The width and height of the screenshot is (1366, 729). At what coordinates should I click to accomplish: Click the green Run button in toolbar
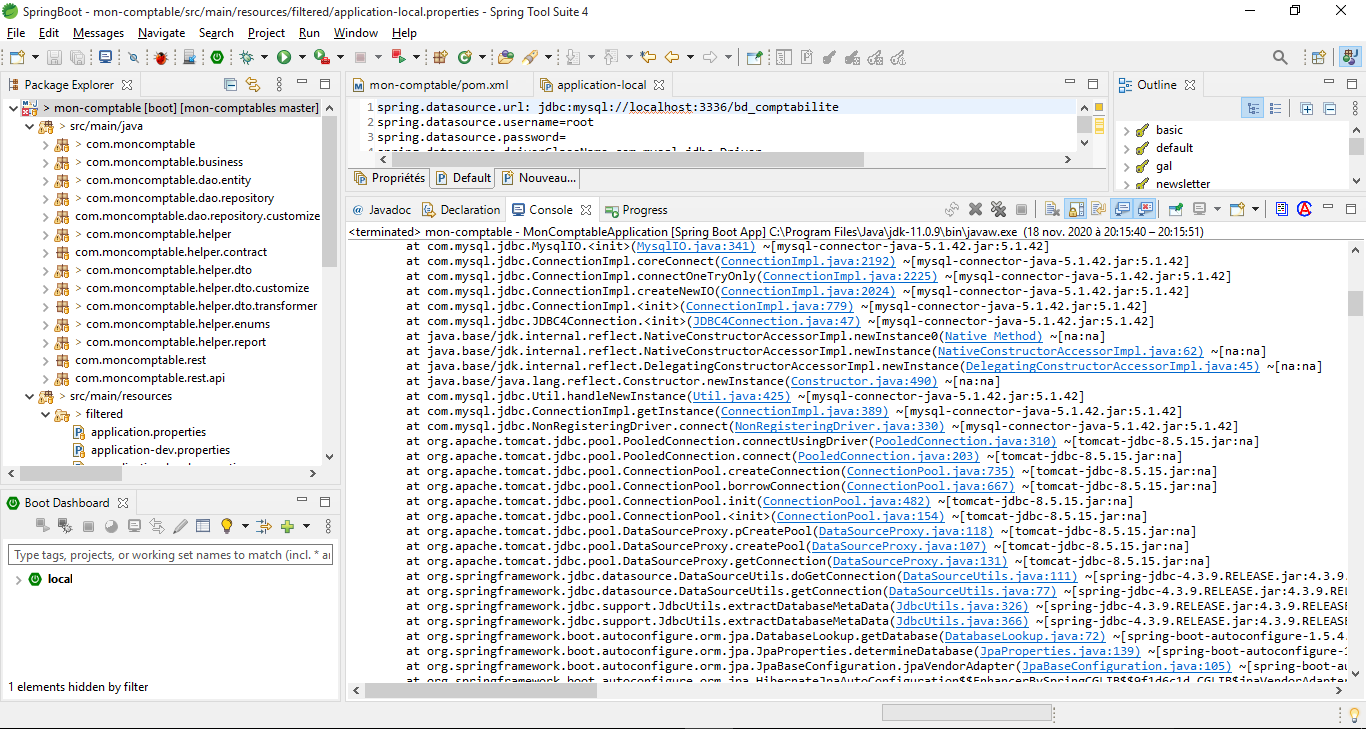pos(284,58)
